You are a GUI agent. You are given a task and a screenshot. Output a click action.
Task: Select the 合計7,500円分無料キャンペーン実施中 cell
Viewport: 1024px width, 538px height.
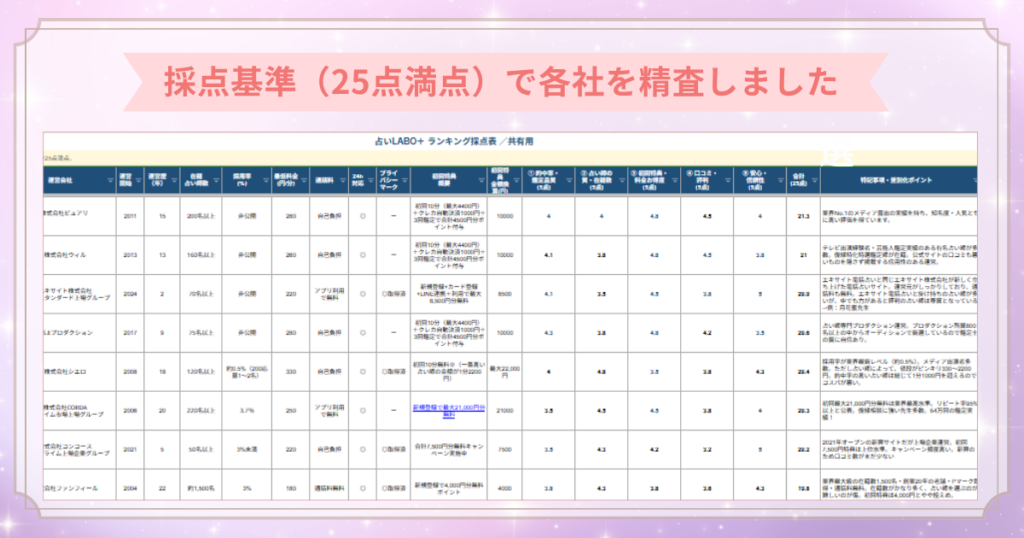pyautogui.click(x=449, y=449)
